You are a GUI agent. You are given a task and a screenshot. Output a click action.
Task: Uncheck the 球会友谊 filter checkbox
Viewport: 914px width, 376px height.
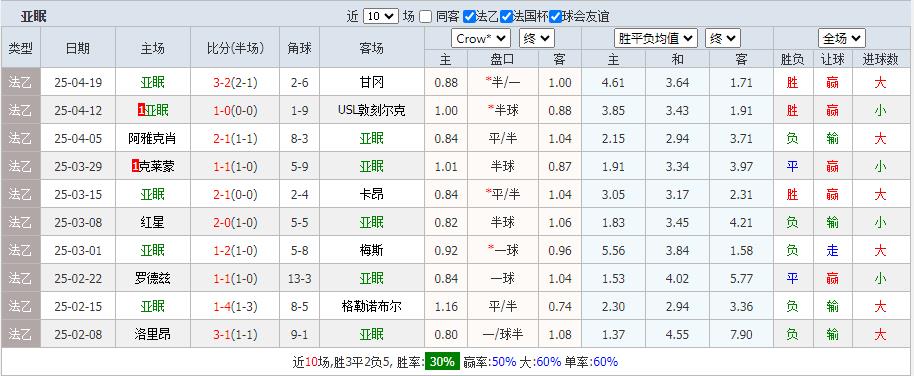tap(556, 16)
